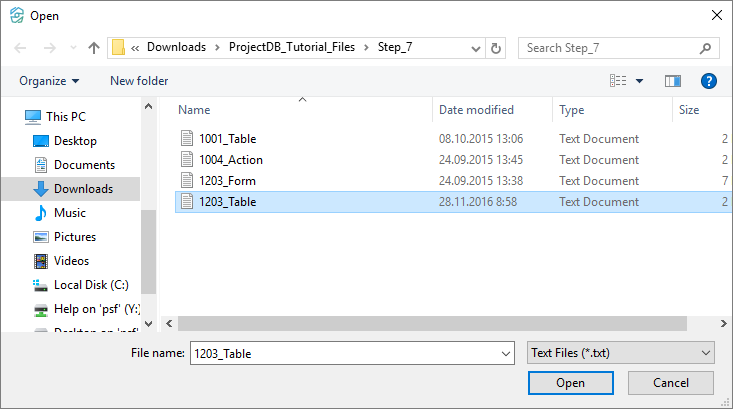
Task: Open Local Disk (C:) in sidebar
Action: (x=91, y=285)
